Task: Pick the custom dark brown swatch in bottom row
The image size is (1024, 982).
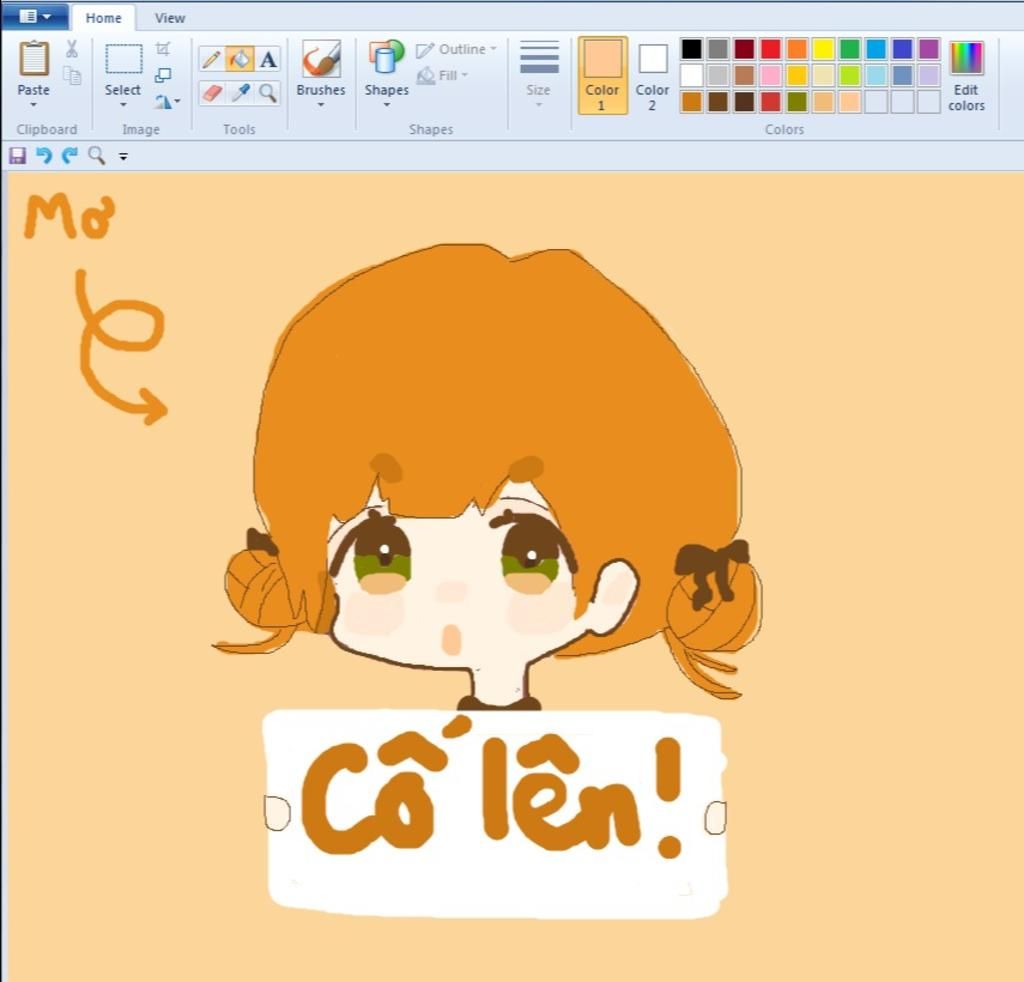Action: (744, 102)
